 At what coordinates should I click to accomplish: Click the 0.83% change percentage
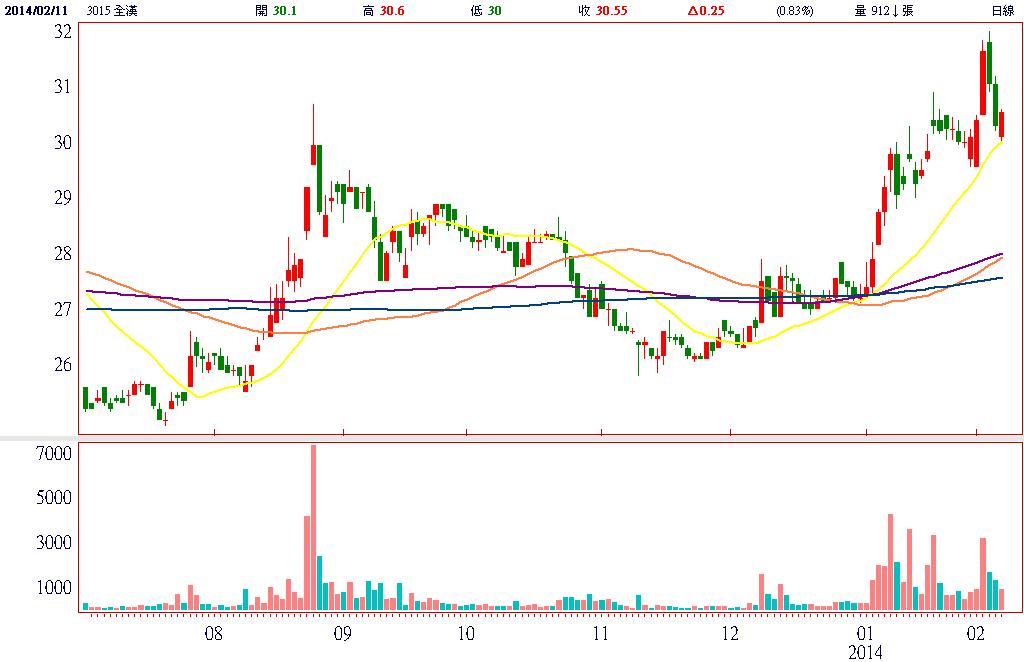[795, 11]
